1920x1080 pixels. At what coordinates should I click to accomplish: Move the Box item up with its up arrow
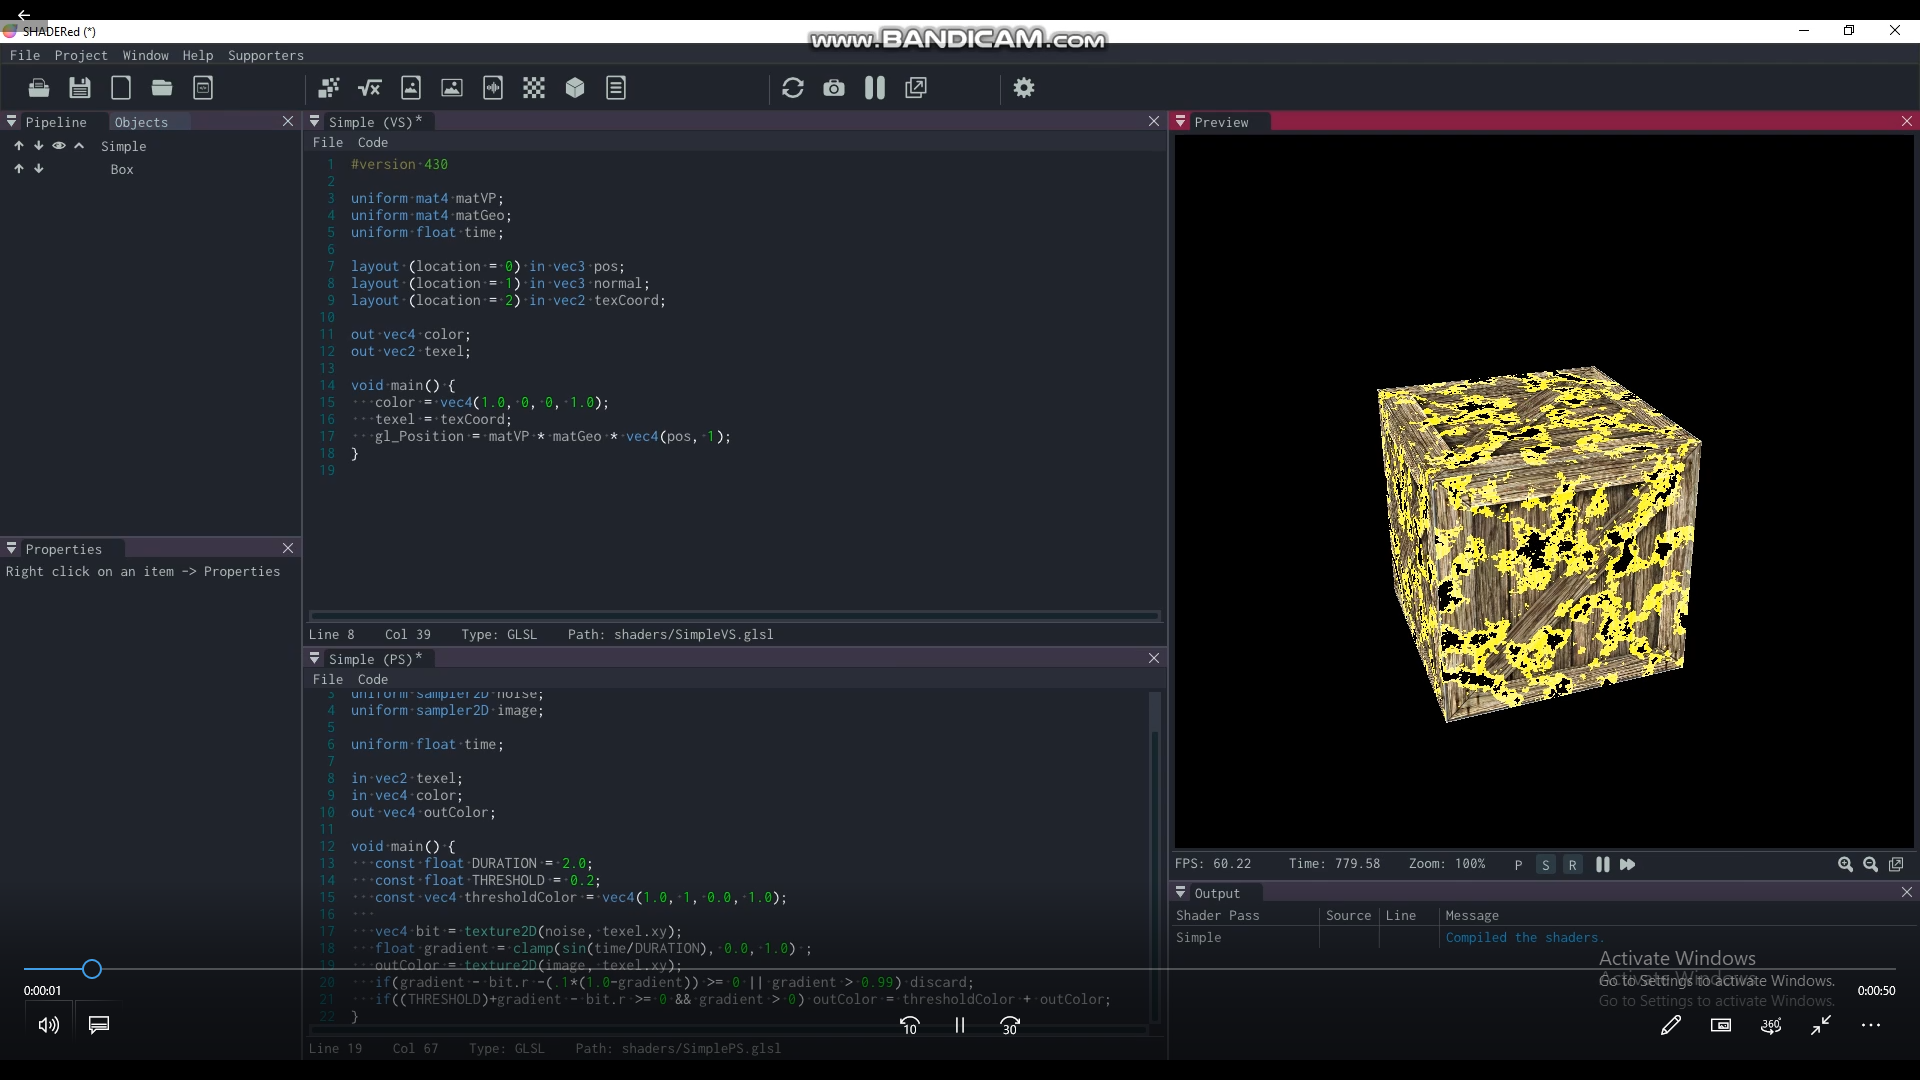[18, 169]
